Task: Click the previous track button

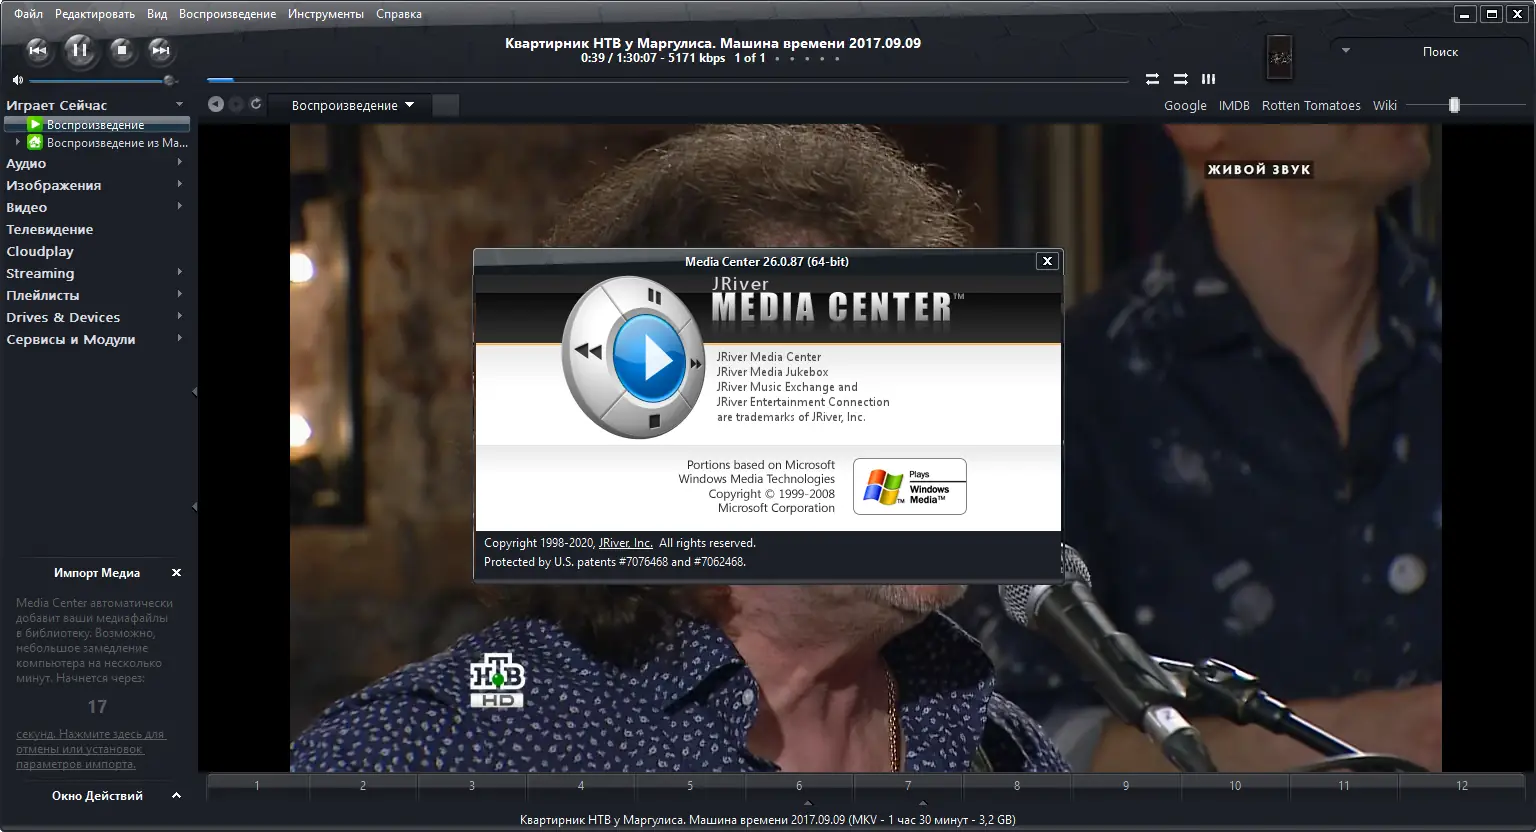Action: tap(37, 50)
